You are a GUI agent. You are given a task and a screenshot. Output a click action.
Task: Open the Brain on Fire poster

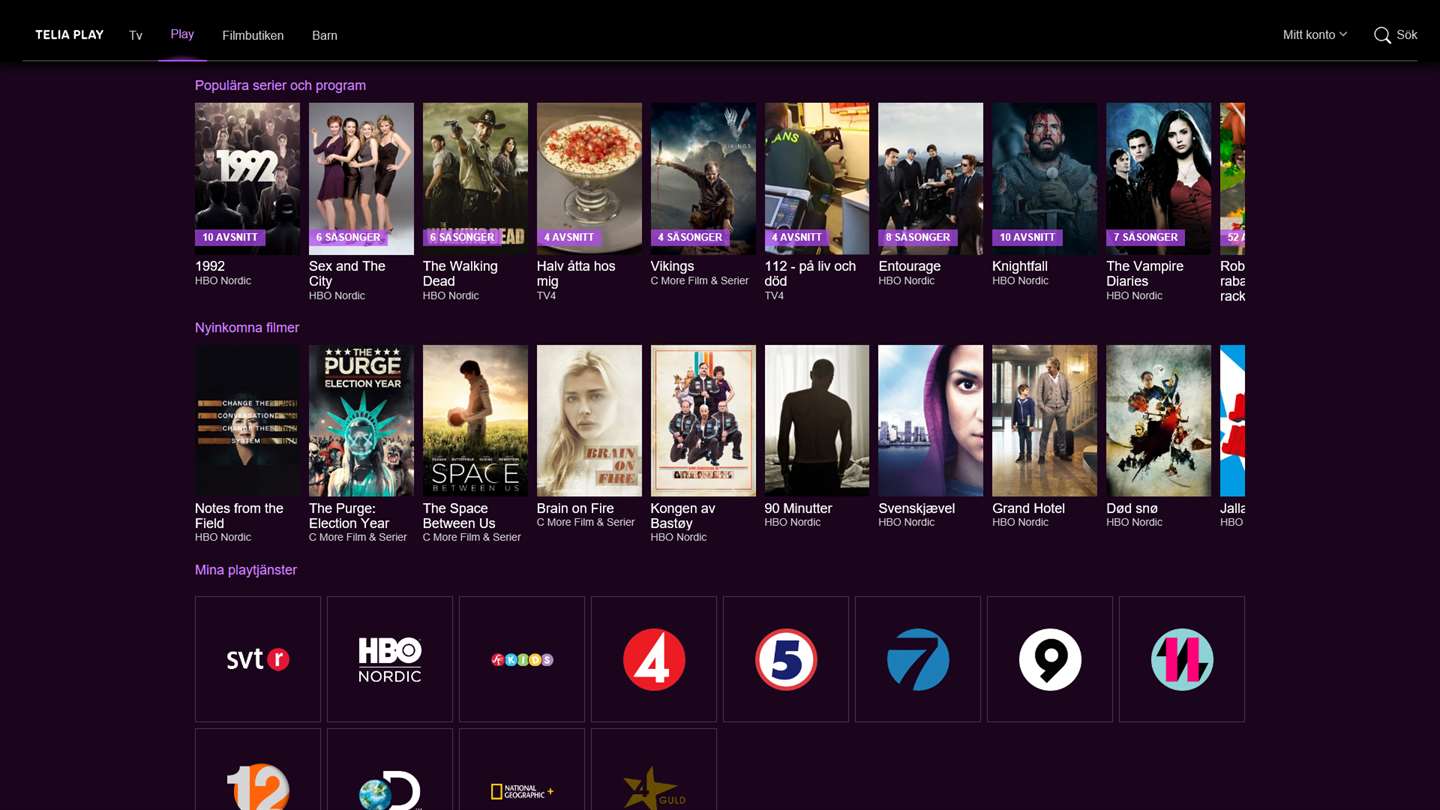pos(589,421)
